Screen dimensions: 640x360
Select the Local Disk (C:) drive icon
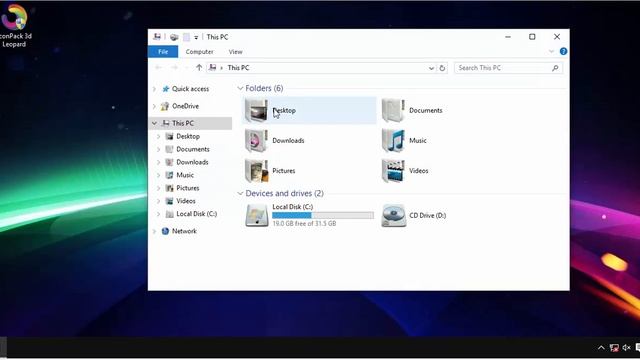(x=256, y=215)
